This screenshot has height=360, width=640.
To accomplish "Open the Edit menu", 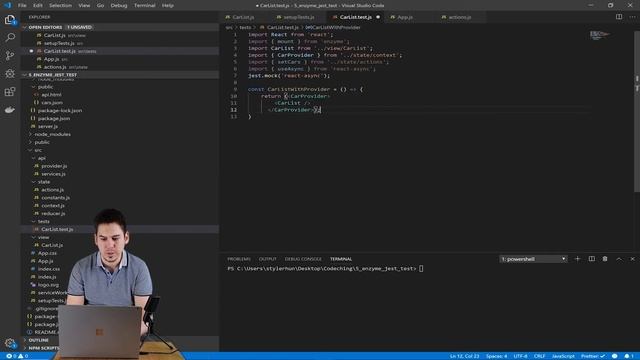I will [38, 5].
